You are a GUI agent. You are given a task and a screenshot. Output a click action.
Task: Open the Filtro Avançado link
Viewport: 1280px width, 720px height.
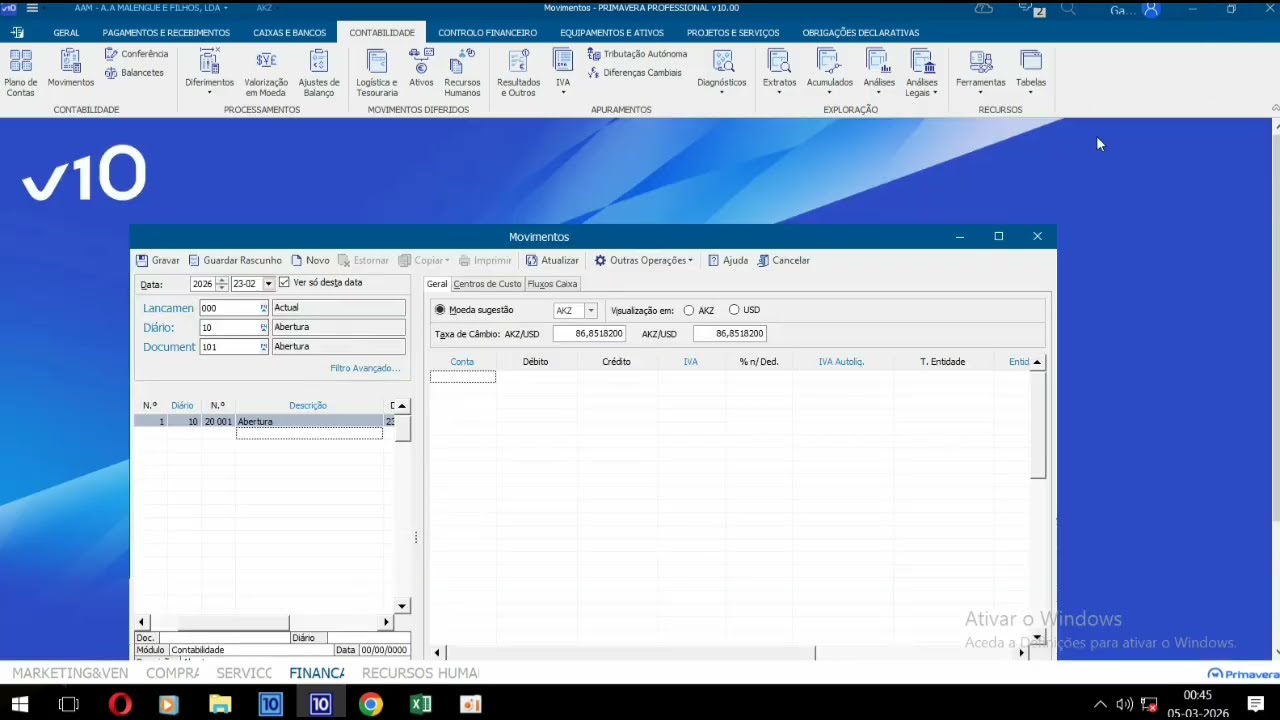[x=365, y=369]
